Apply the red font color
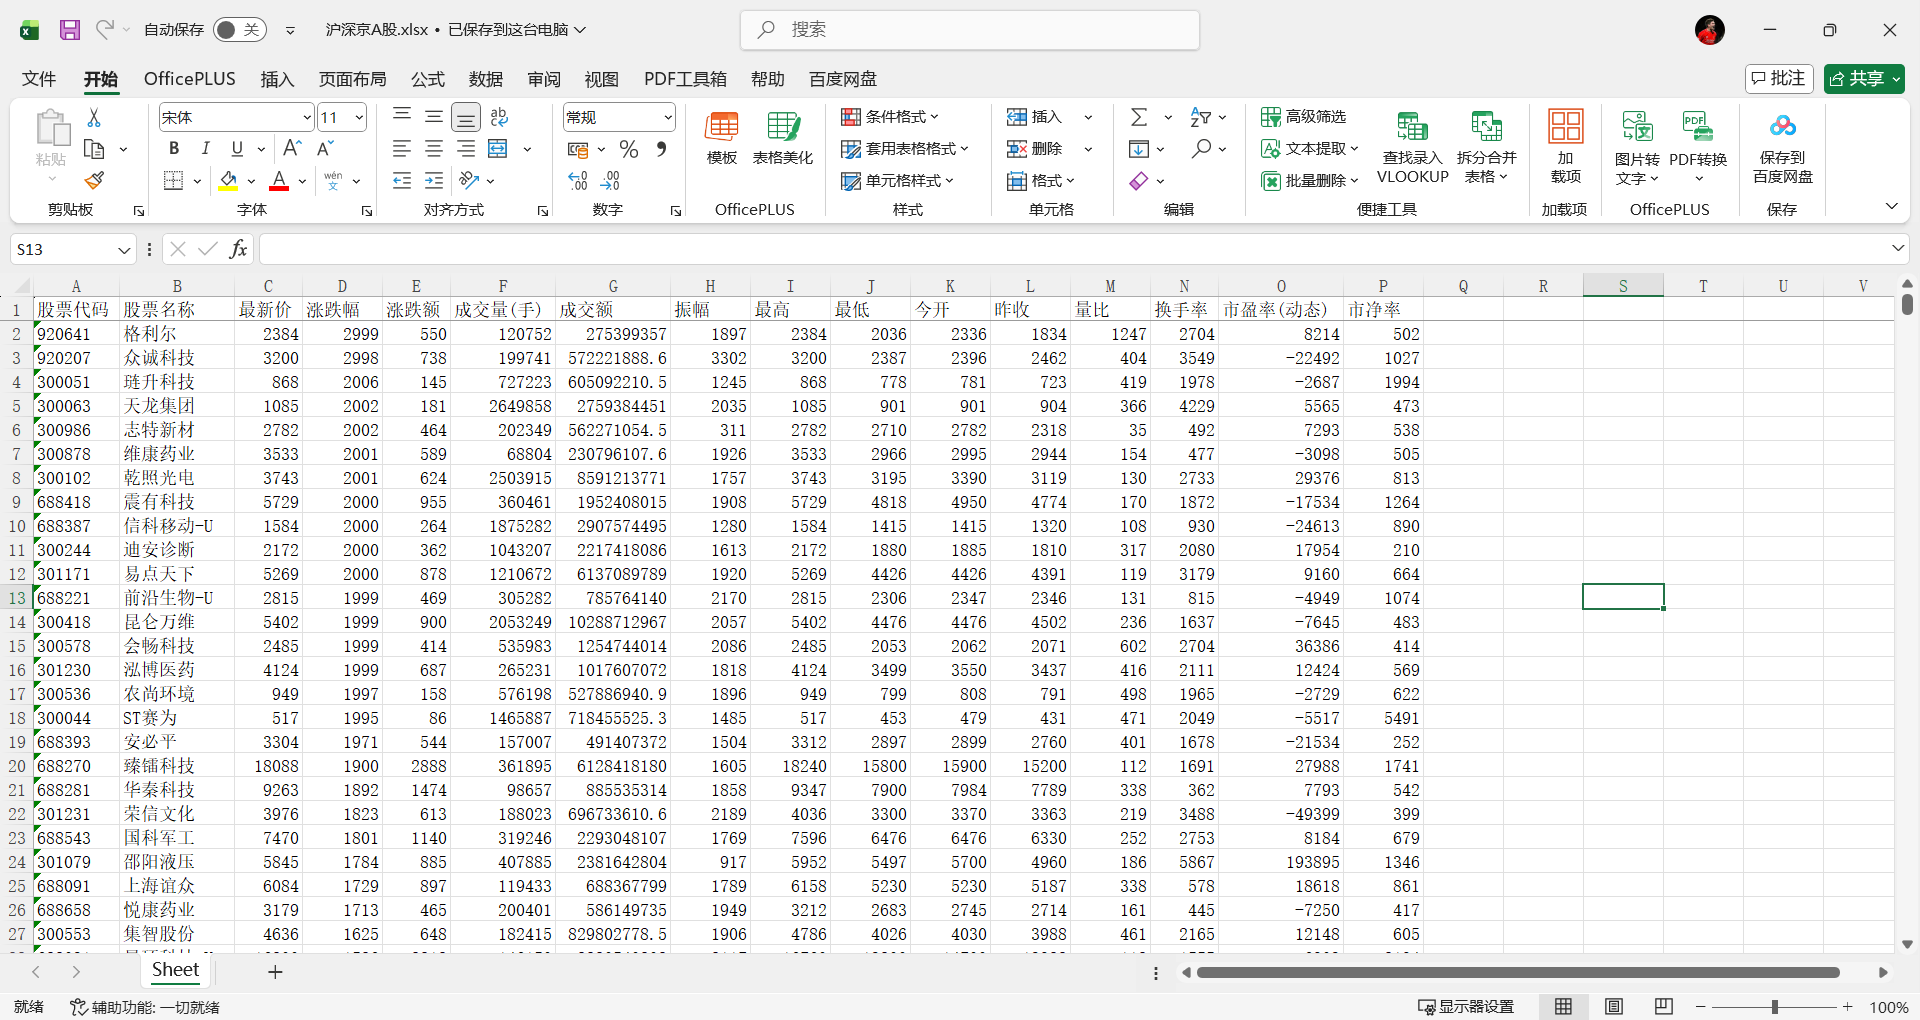Image resolution: width=1920 pixels, height=1020 pixels. click(279, 181)
